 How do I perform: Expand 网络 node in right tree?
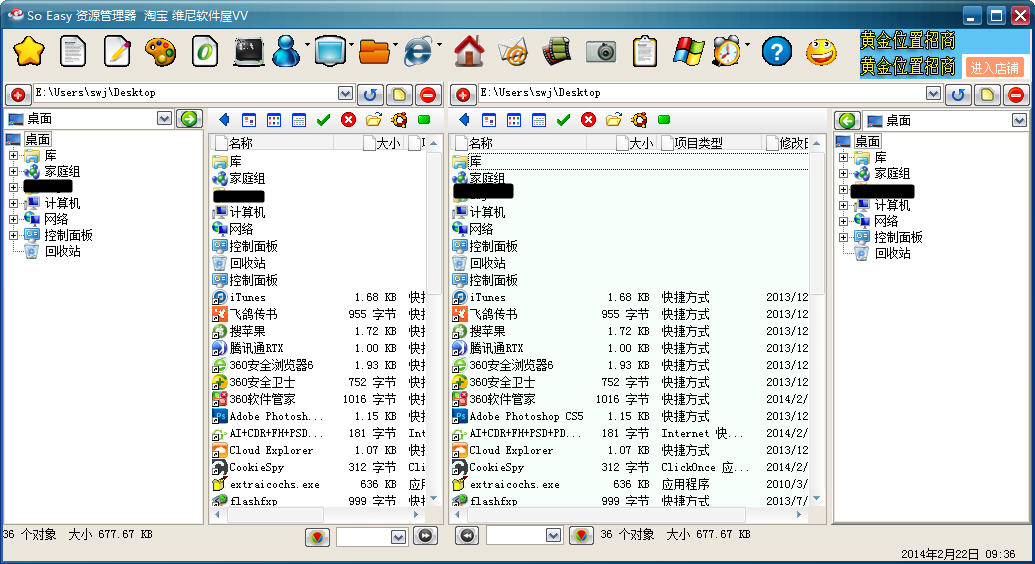pyautogui.click(x=844, y=221)
